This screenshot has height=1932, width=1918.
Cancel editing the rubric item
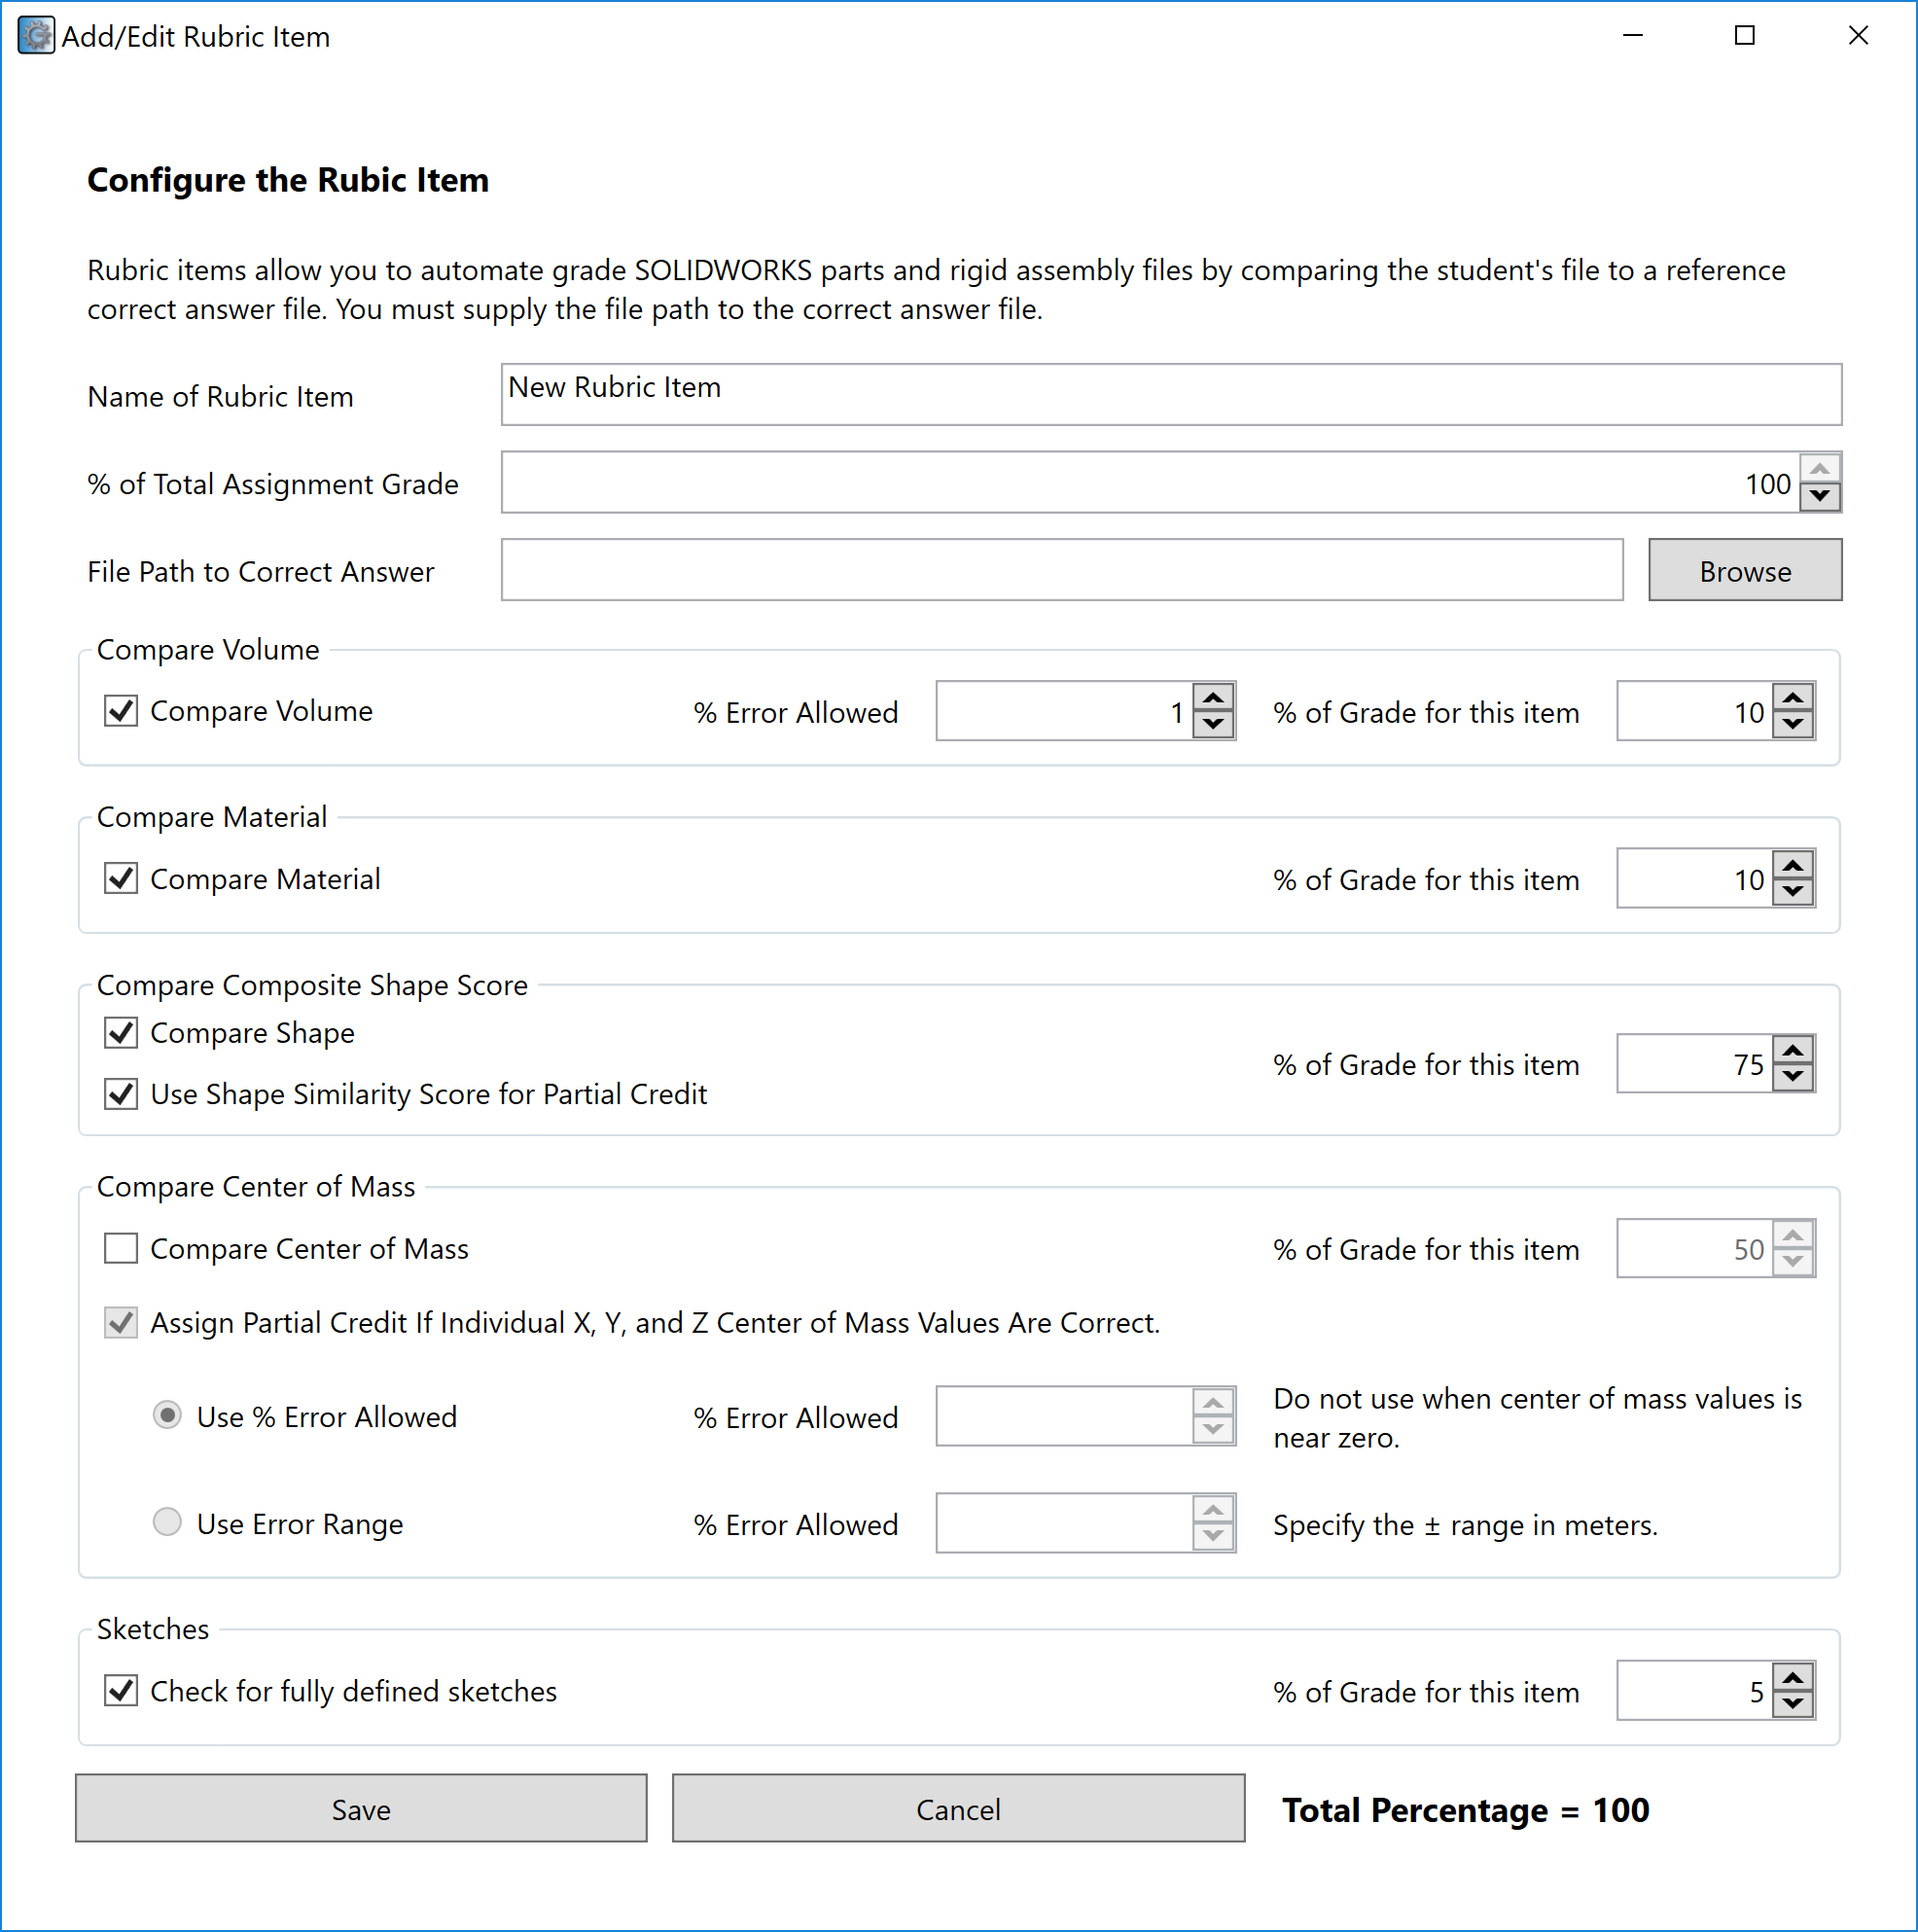958,1808
